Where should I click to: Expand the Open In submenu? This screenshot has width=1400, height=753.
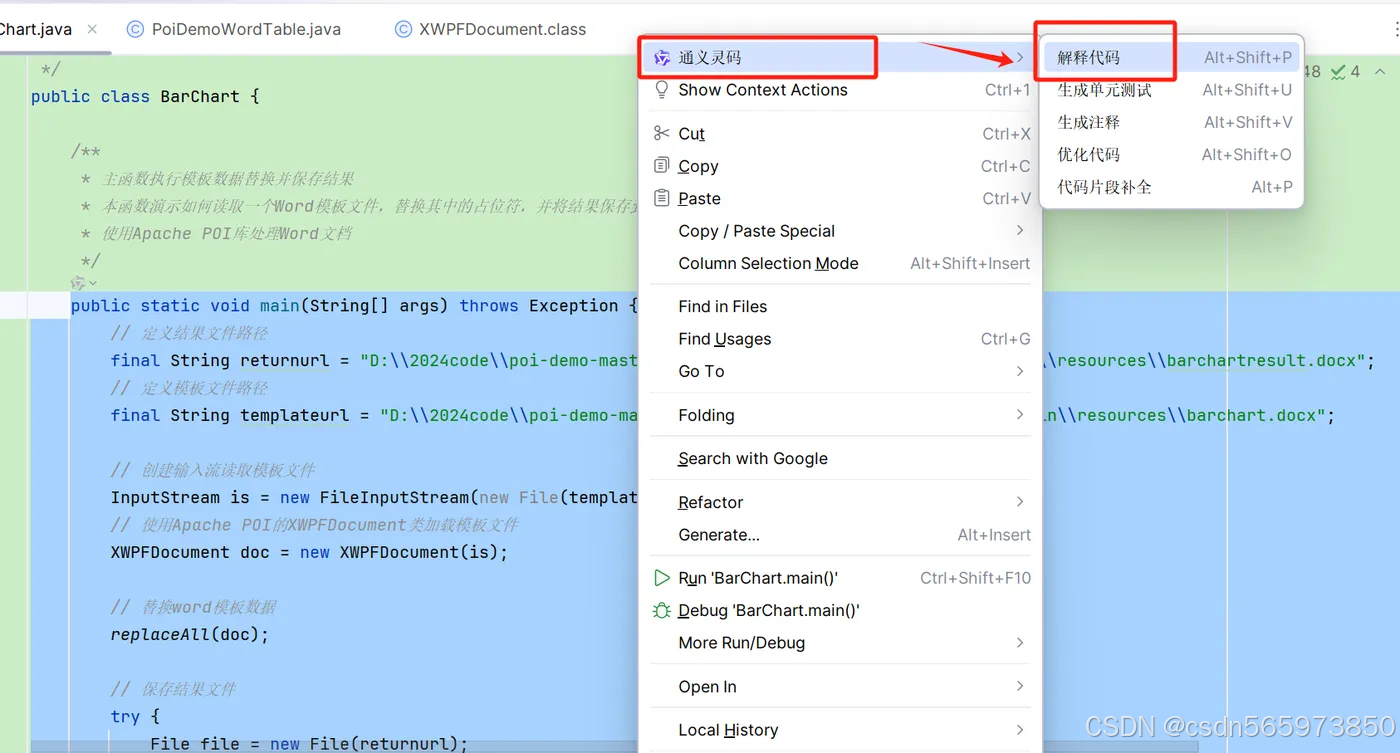[840, 687]
